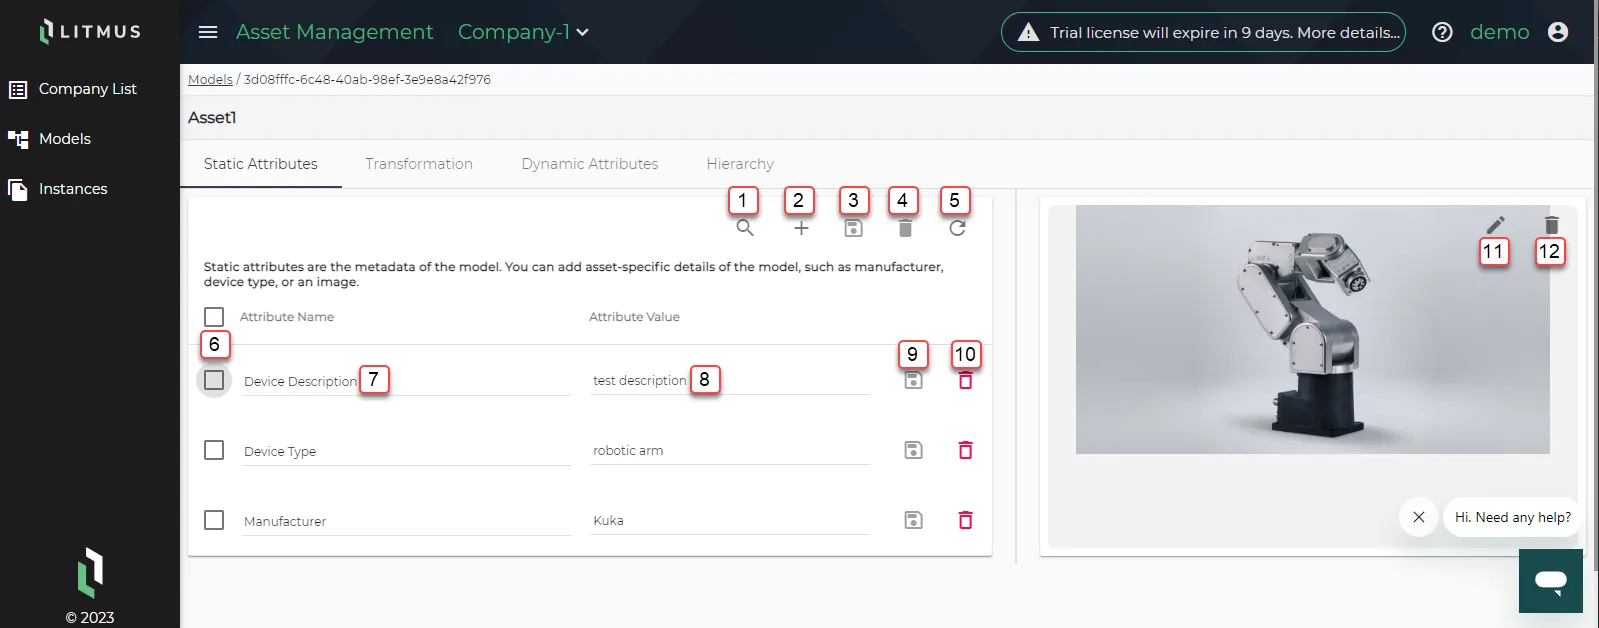The width and height of the screenshot is (1599, 628).
Task: Edit the 'robotic arm' value field
Action: (x=731, y=450)
